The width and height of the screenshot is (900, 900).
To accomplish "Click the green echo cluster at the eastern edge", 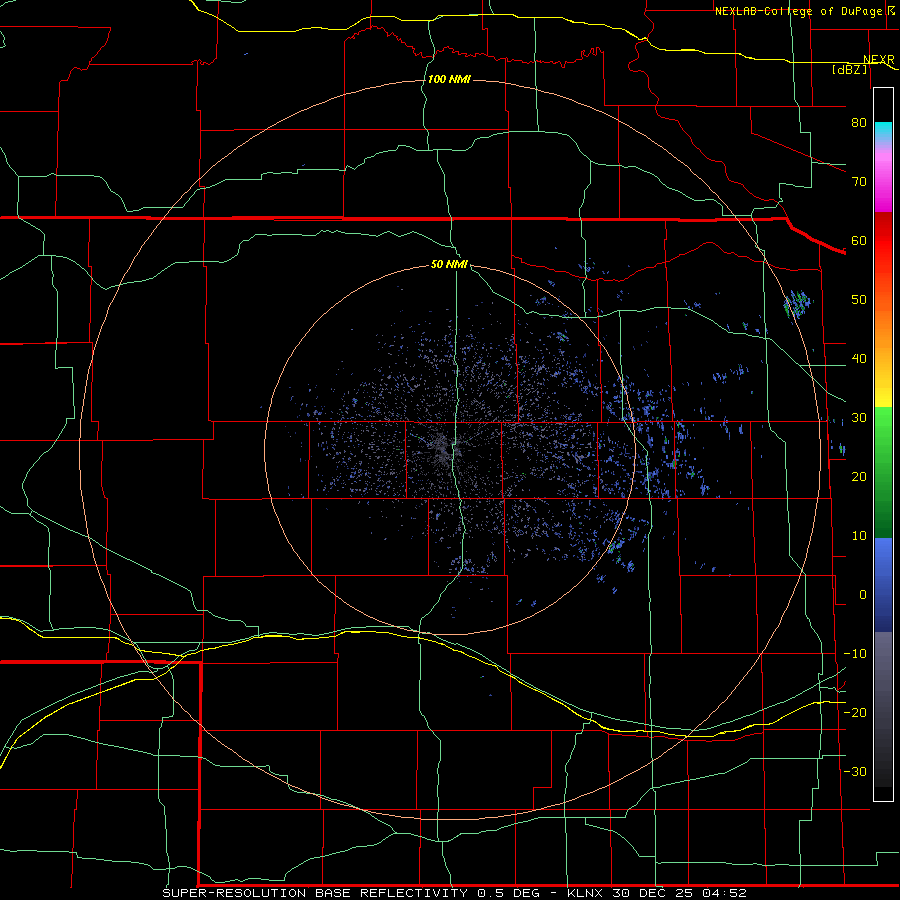I will tap(798, 304).
